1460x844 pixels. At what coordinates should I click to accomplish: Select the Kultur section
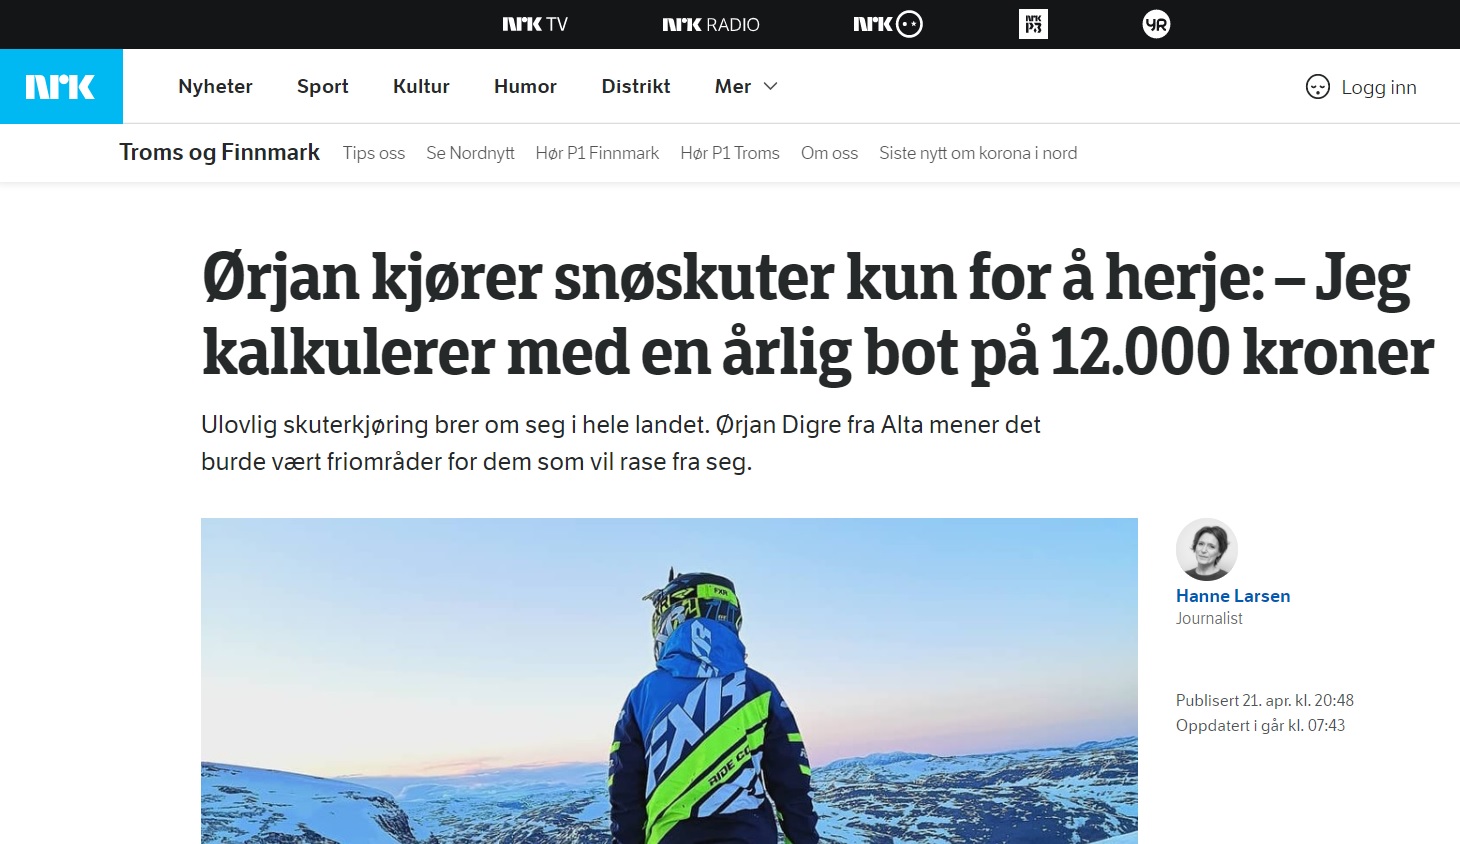pos(421,86)
